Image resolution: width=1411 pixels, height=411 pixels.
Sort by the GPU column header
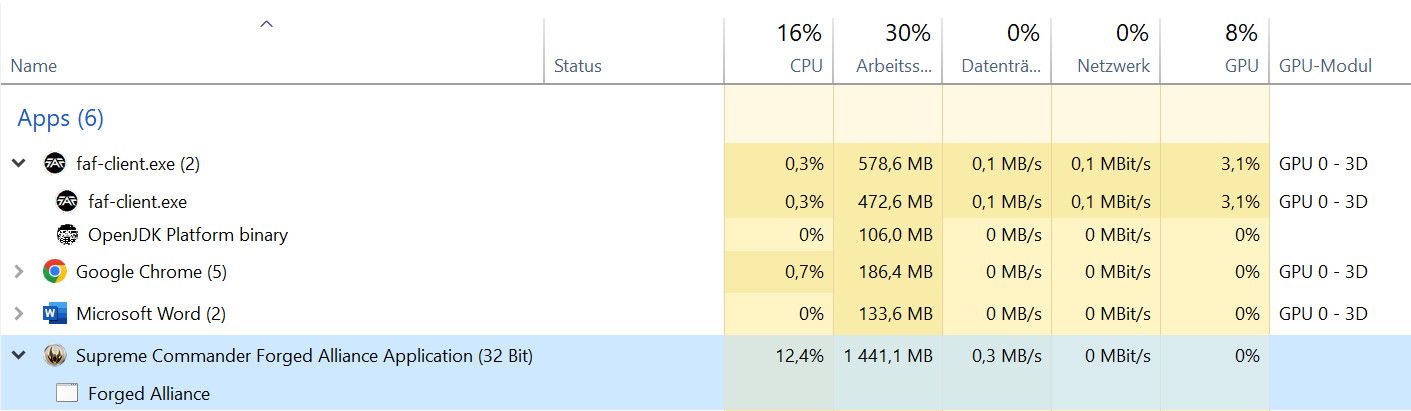(x=1214, y=50)
